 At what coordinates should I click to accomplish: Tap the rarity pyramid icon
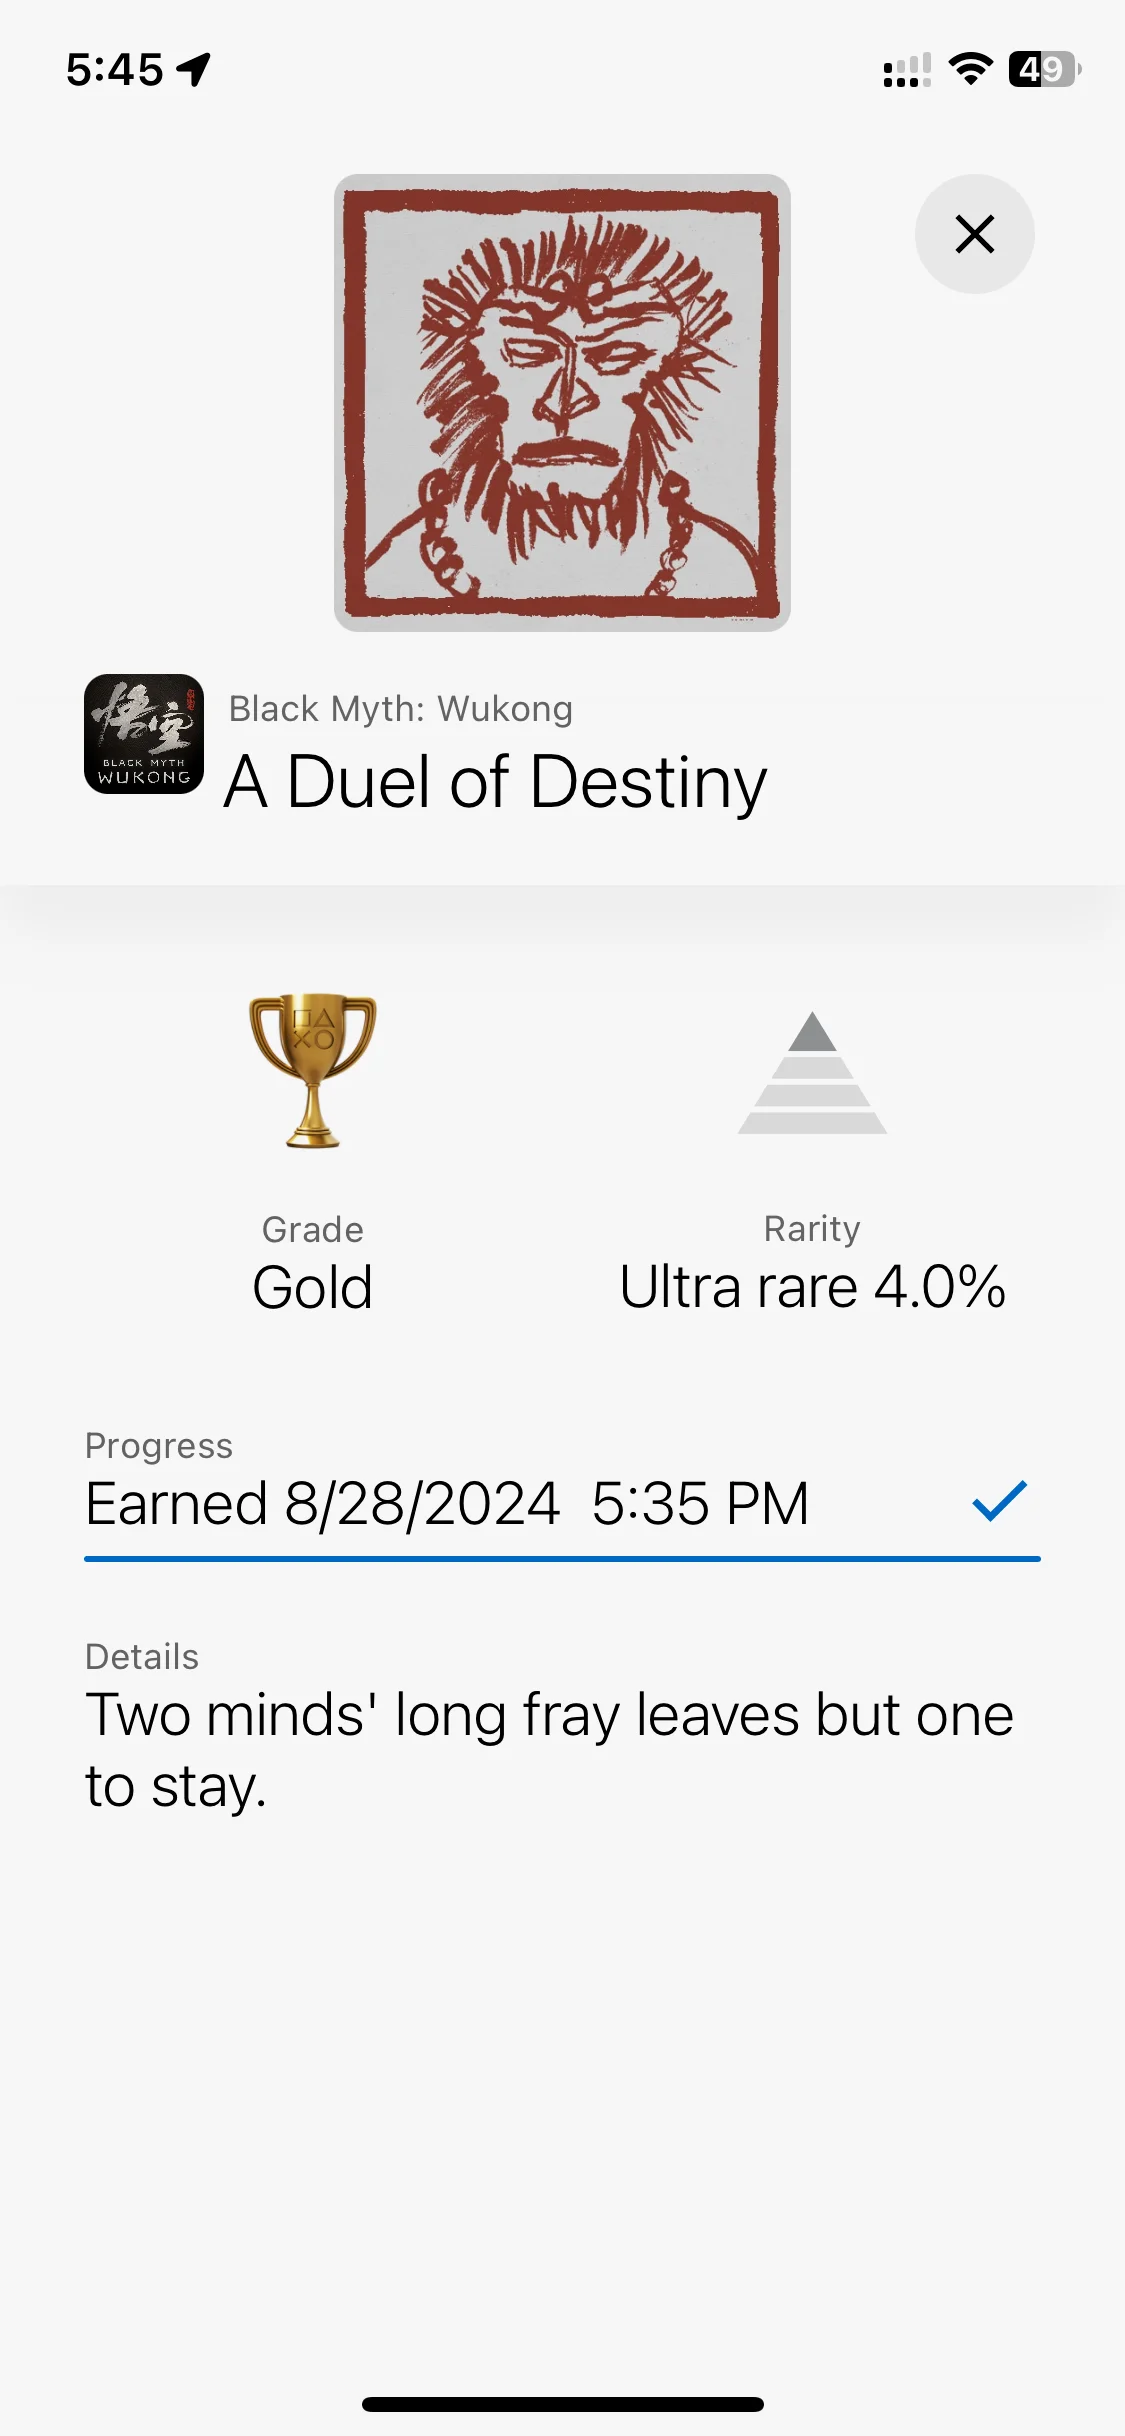tap(812, 1073)
